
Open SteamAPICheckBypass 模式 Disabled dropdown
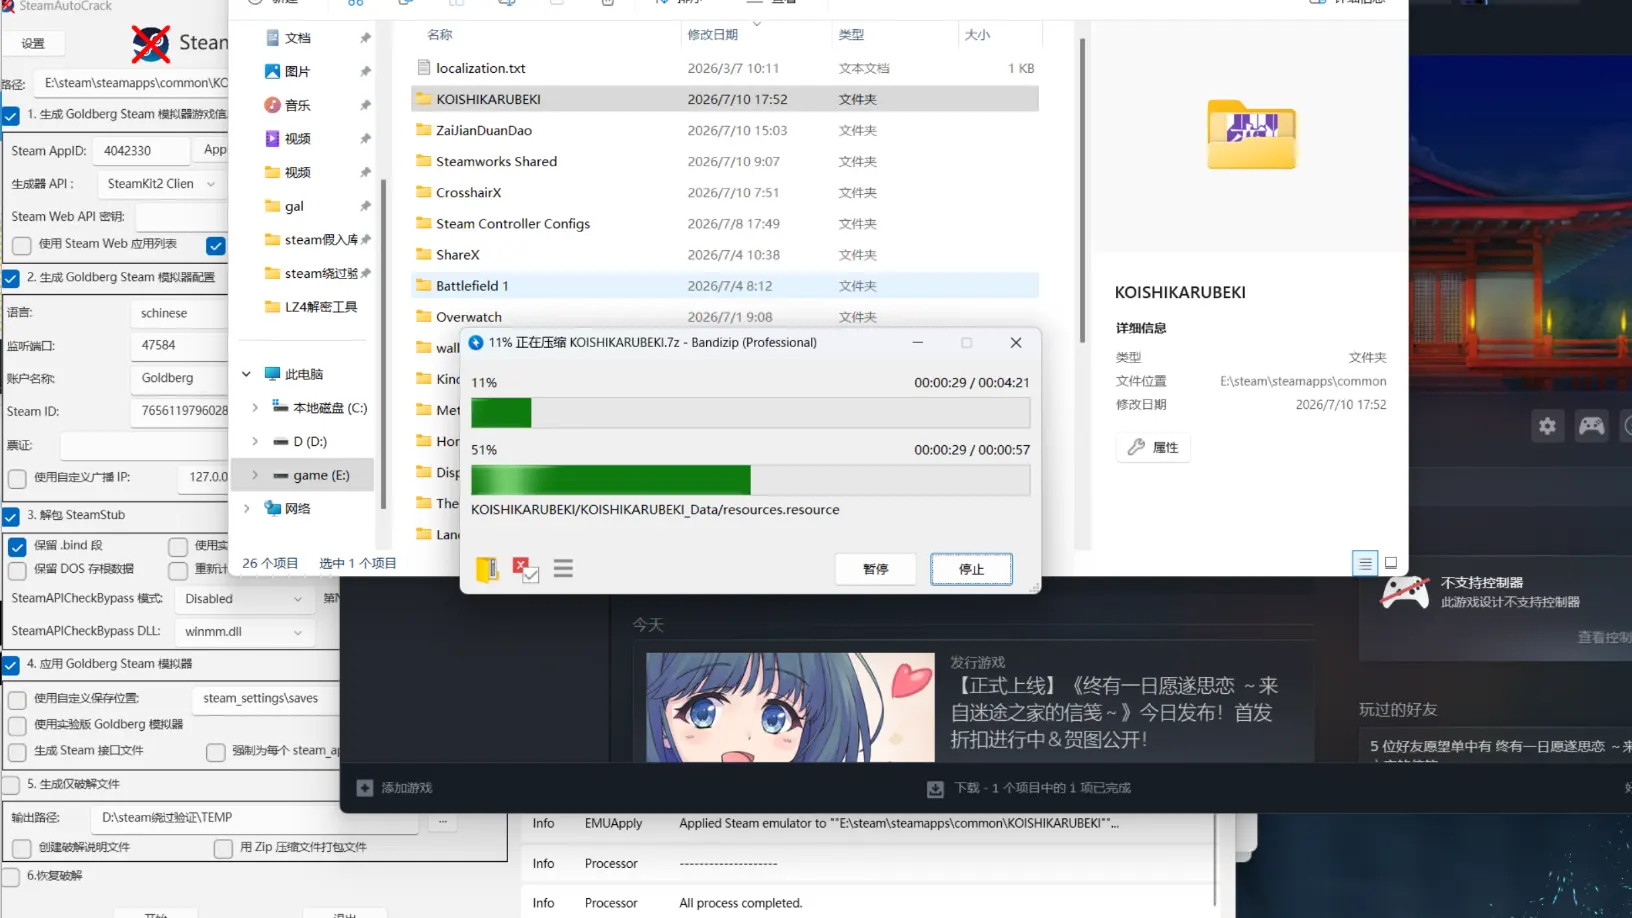coord(244,599)
